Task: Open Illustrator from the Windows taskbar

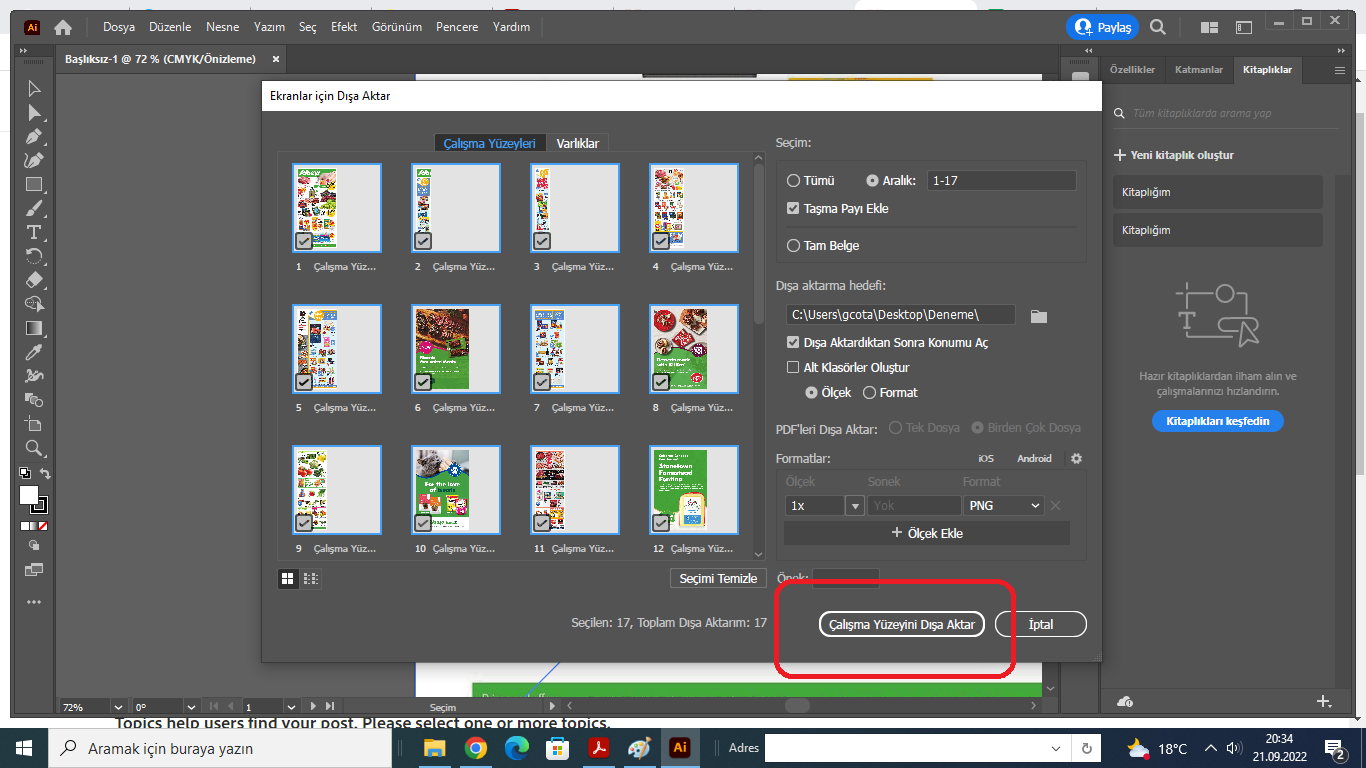Action: pyautogui.click(x=681, y=747)
